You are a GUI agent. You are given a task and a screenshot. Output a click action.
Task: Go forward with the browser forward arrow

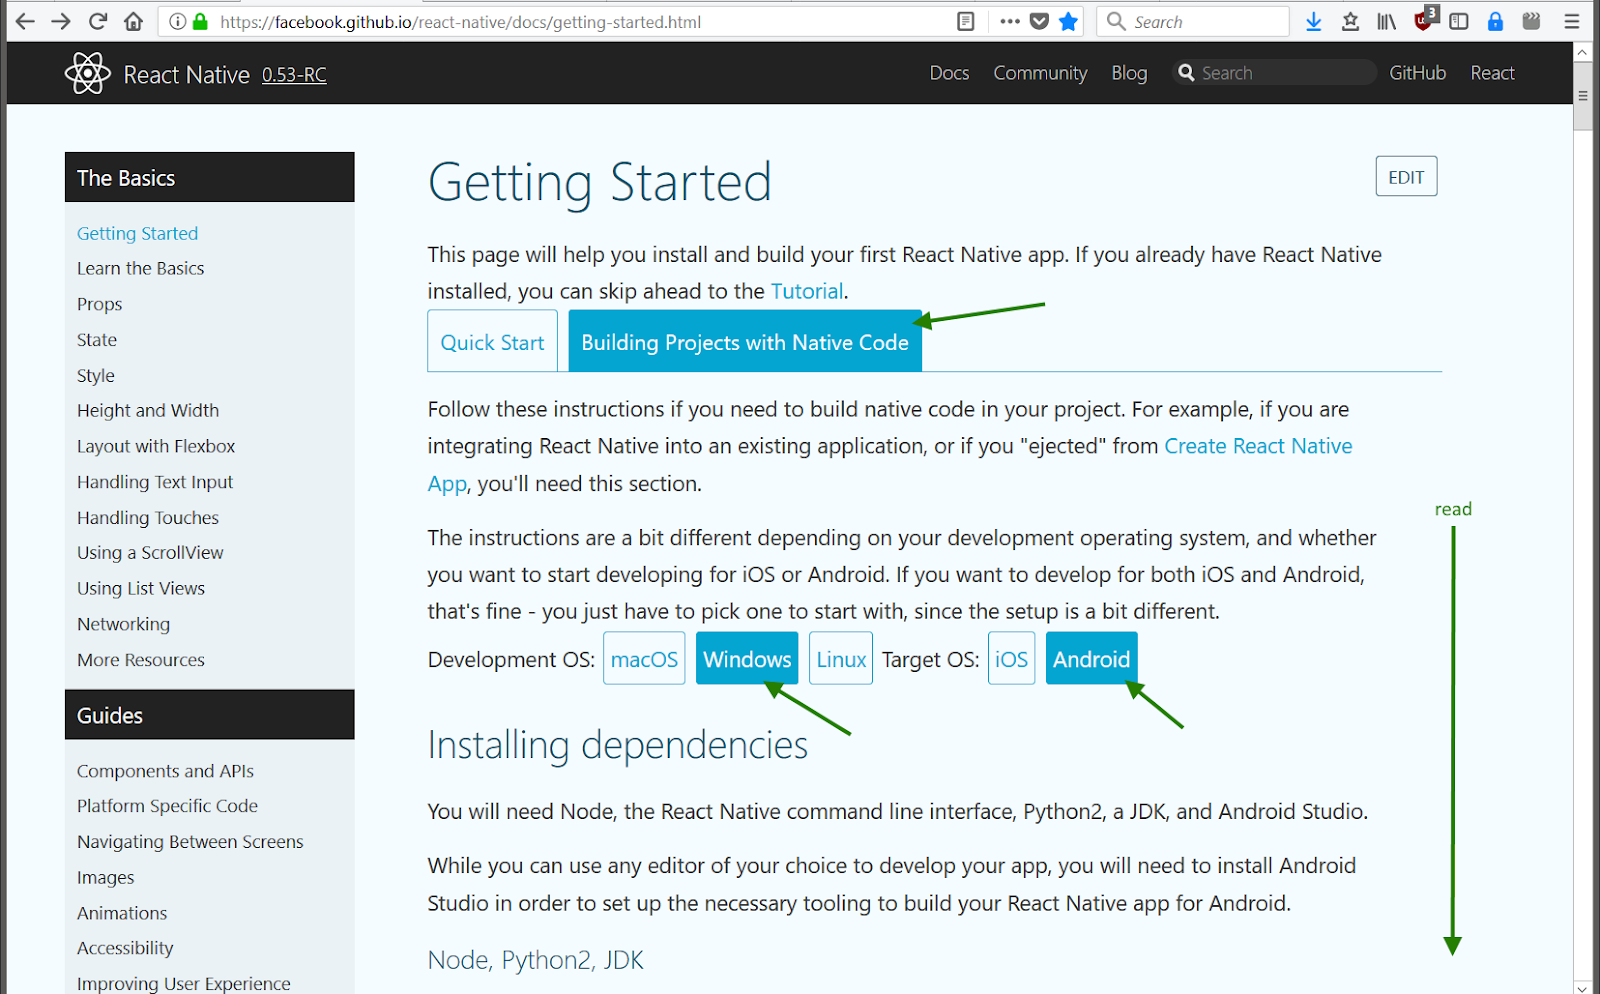pos(61,21)
